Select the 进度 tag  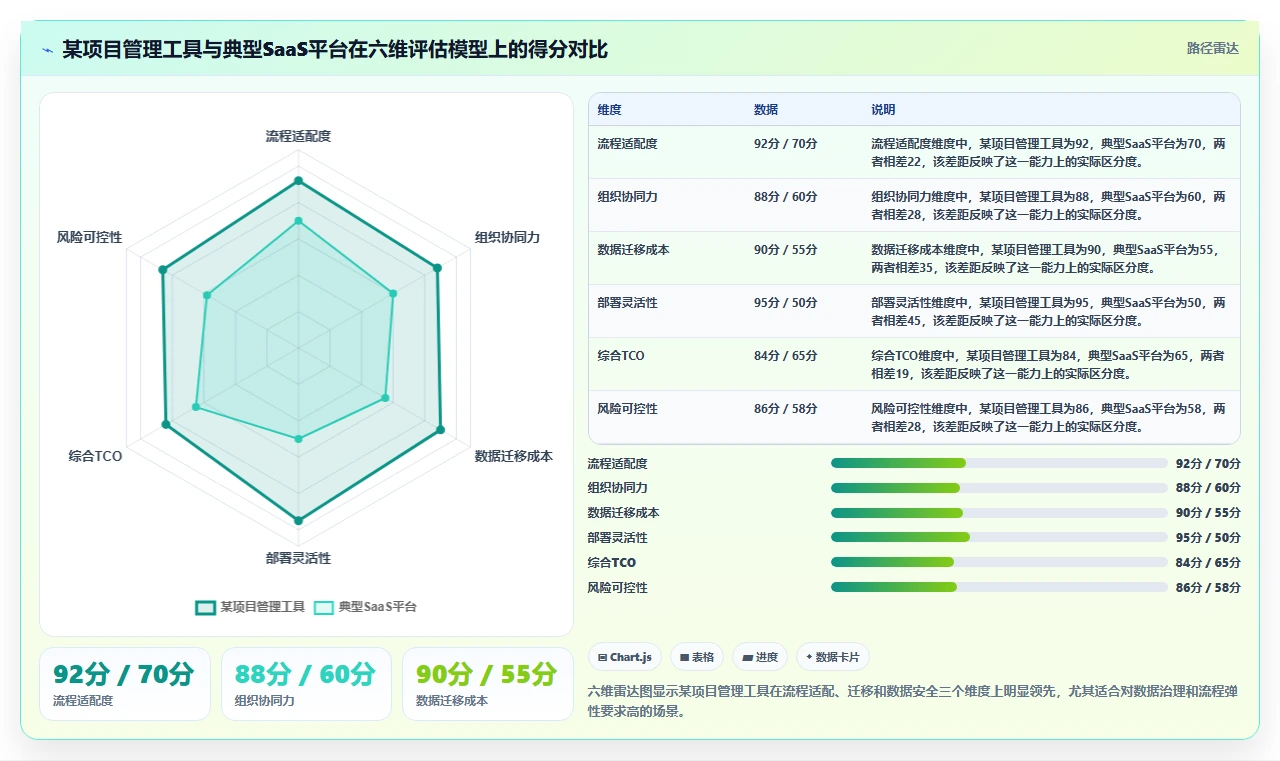[760, 657]
